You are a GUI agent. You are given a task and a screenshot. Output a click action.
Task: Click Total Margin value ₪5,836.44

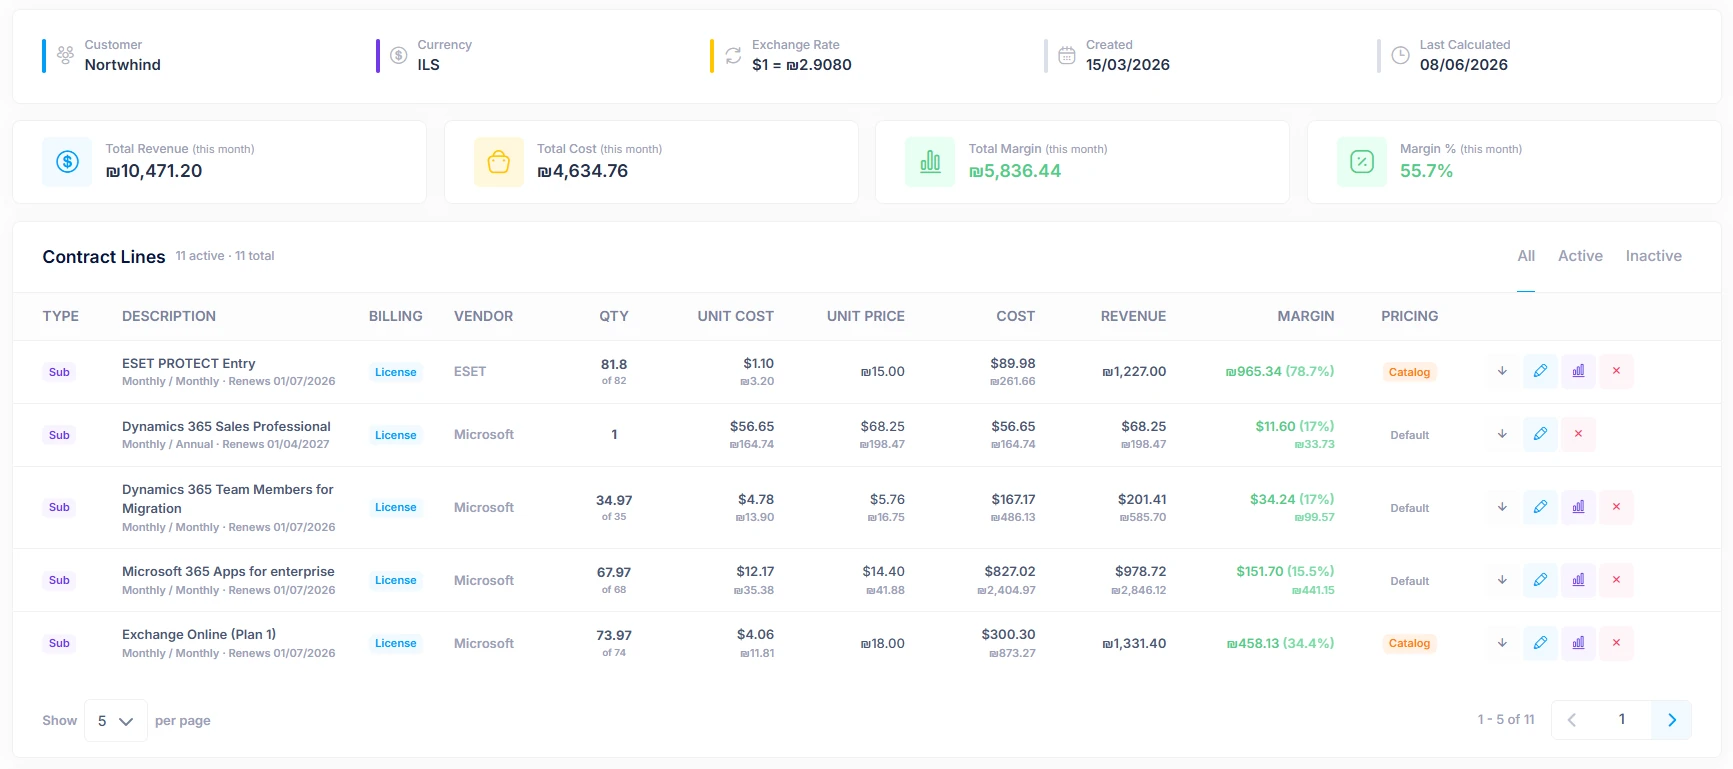(x=1015, y=171)
